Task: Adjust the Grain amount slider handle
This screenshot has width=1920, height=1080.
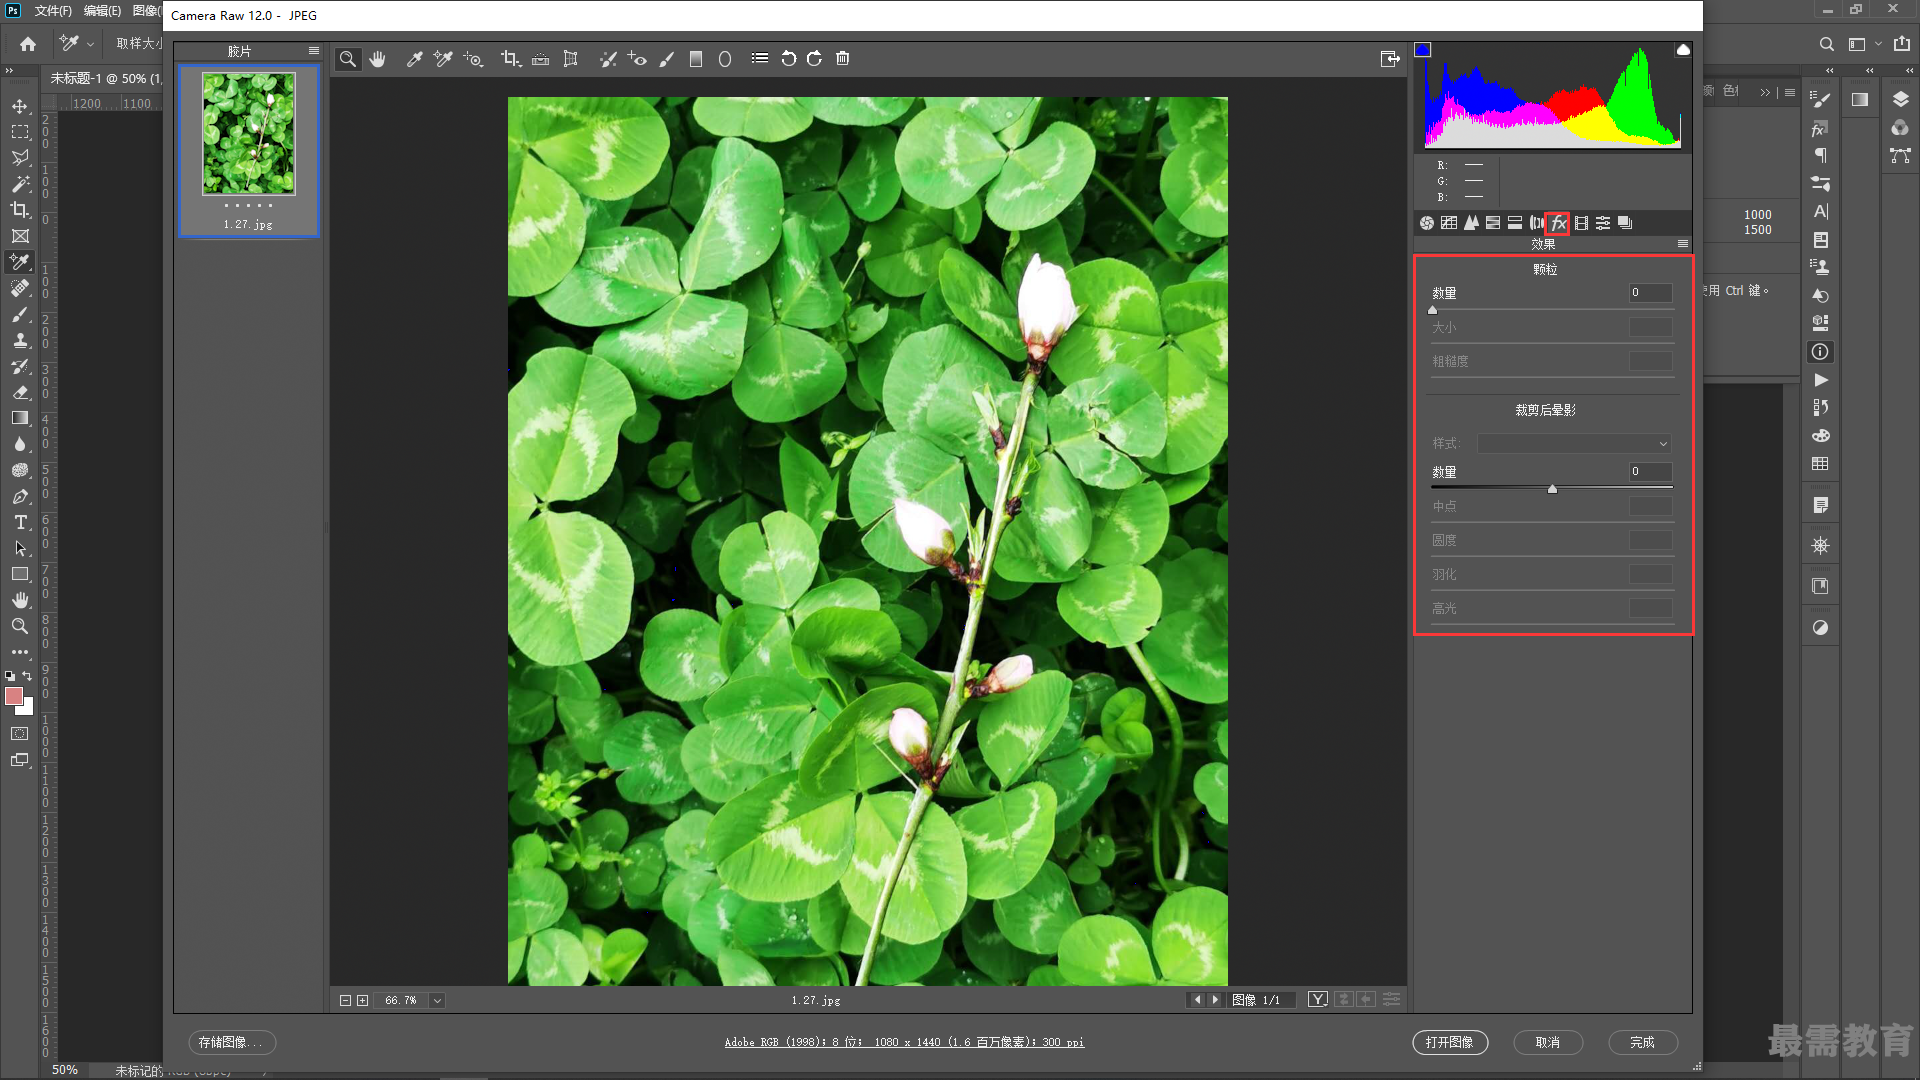Action: point(1433,310)
